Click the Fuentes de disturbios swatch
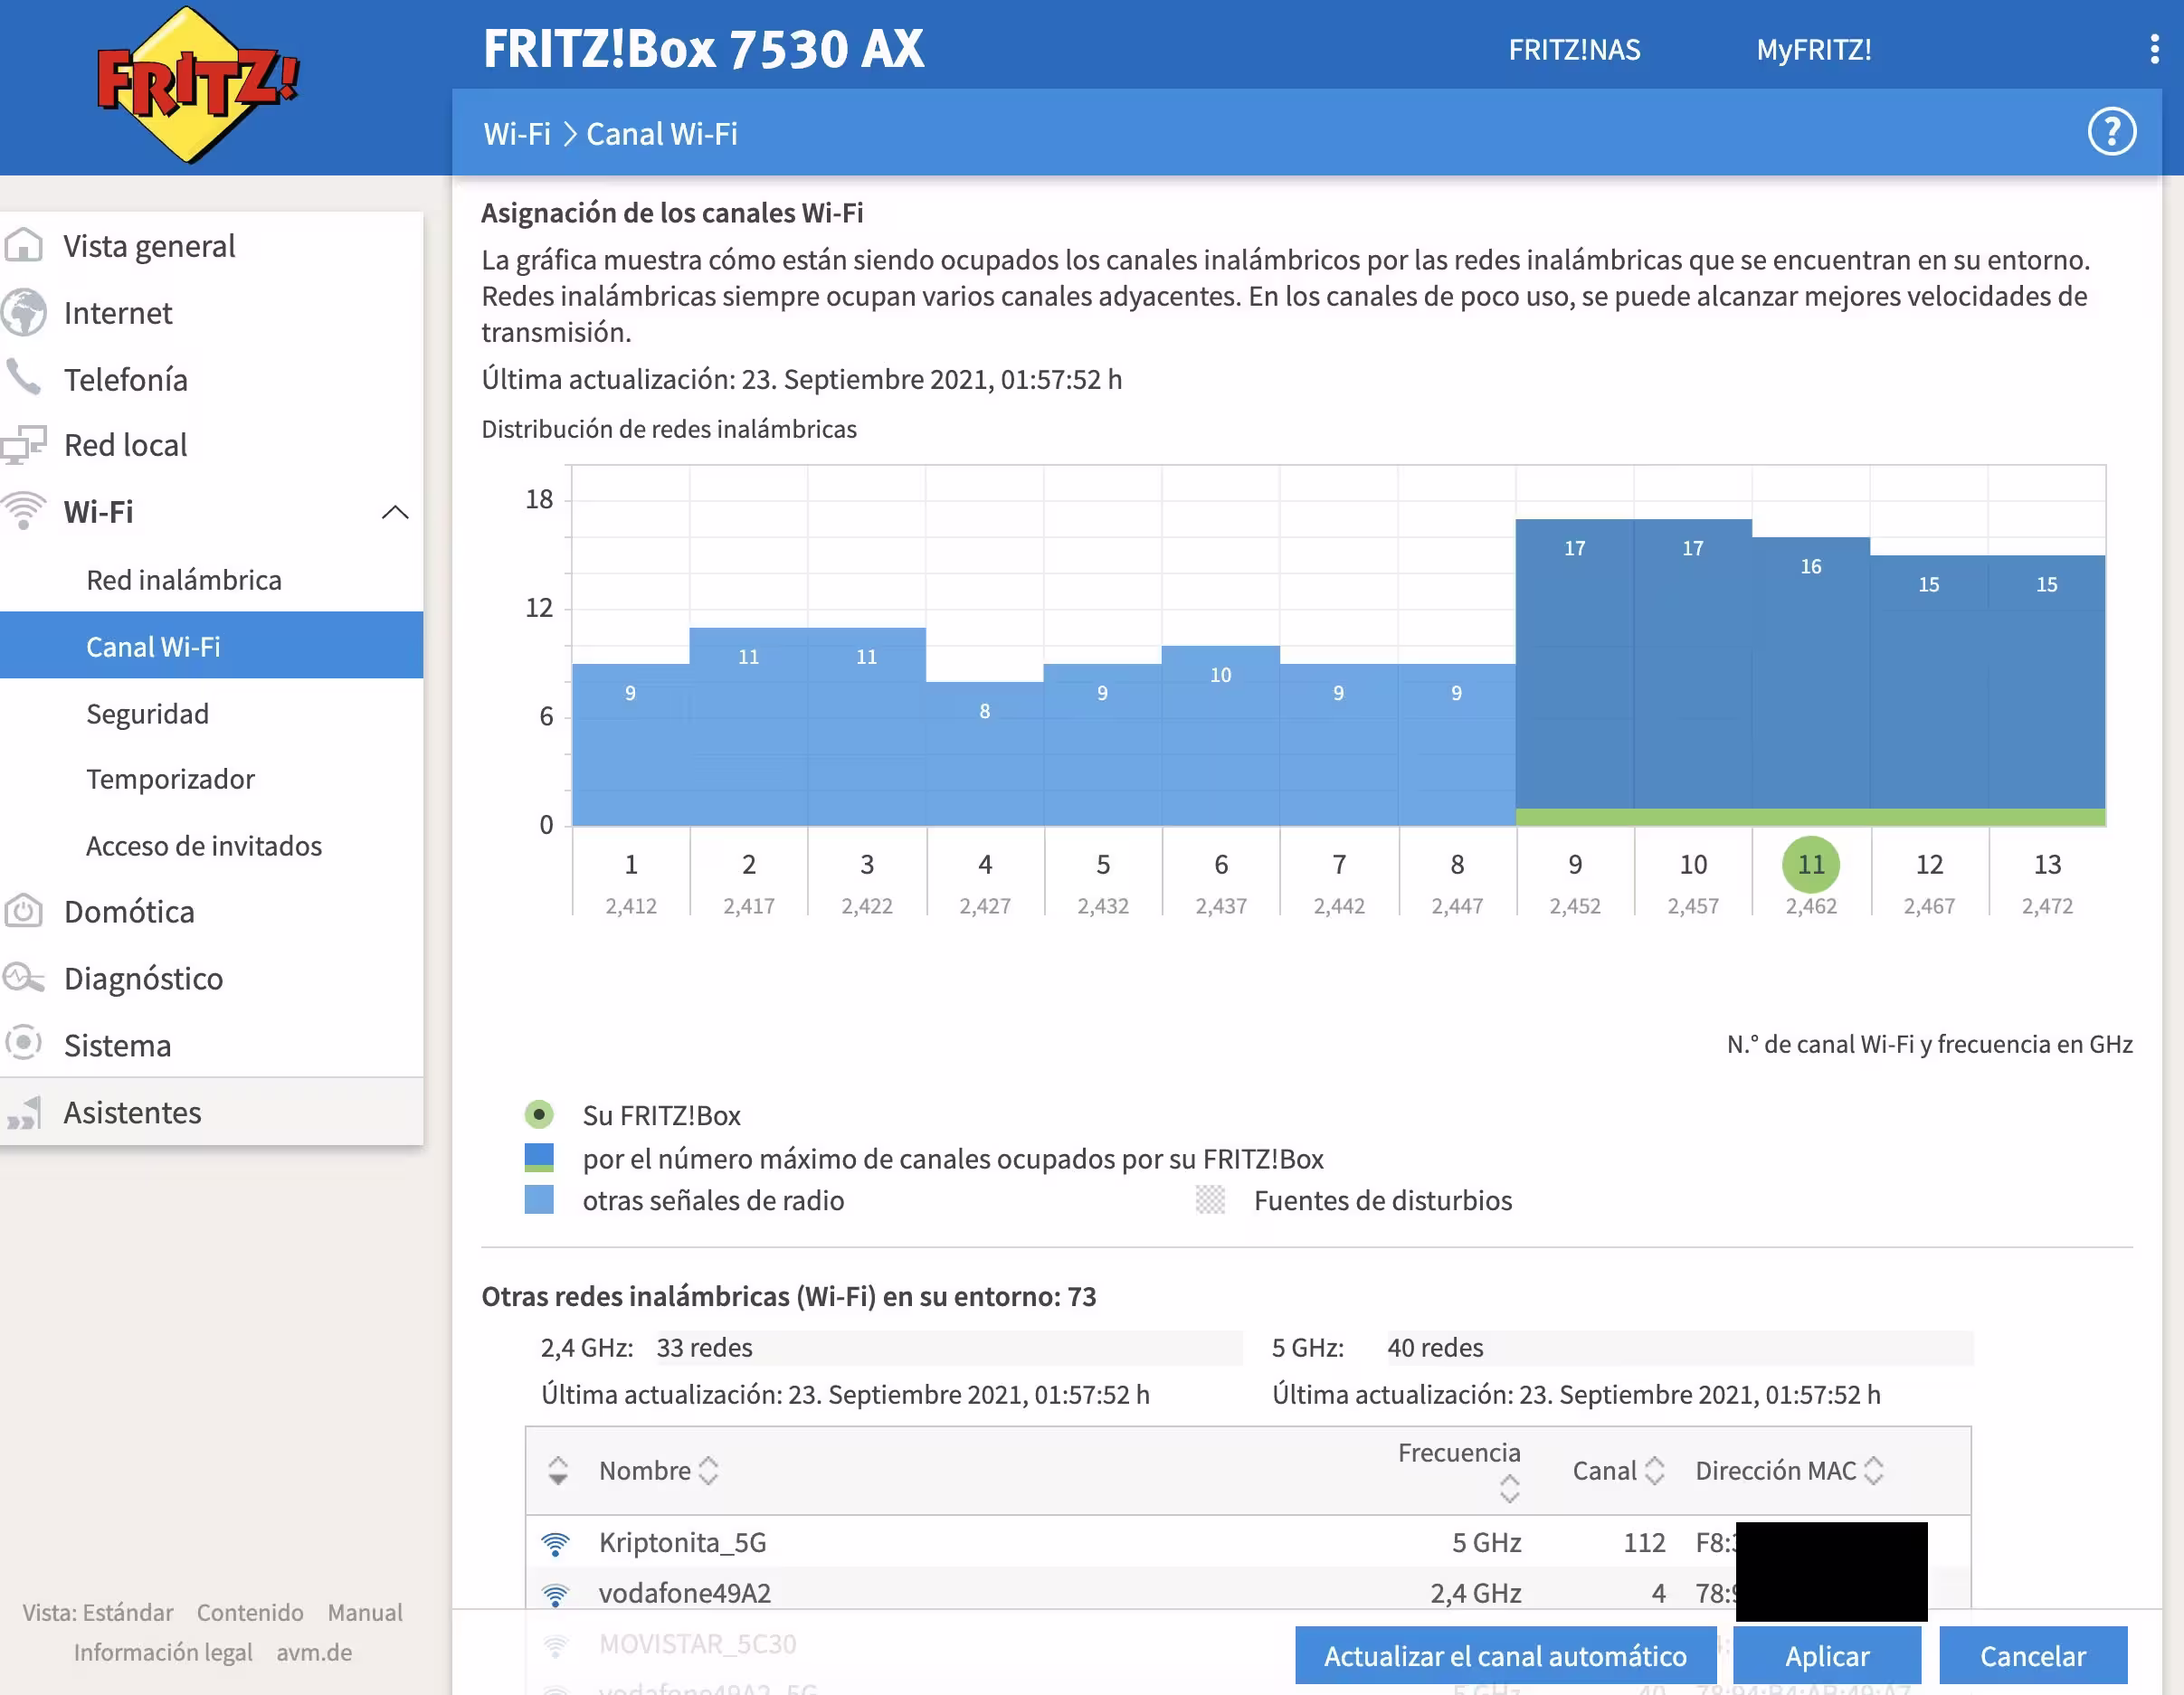 tap(1210, 1199)
